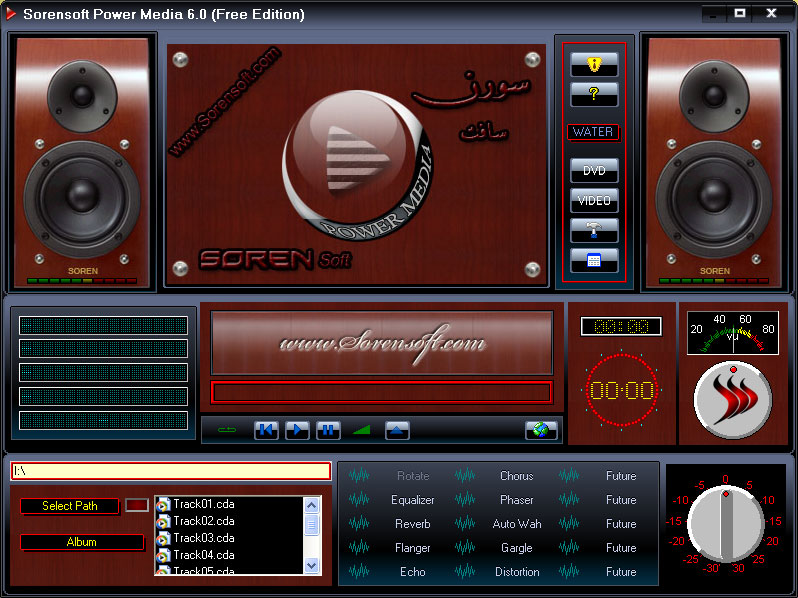798x598 pixels.
Task: Maximize the Sorensoft Power Media window
Action: point(740,14)
